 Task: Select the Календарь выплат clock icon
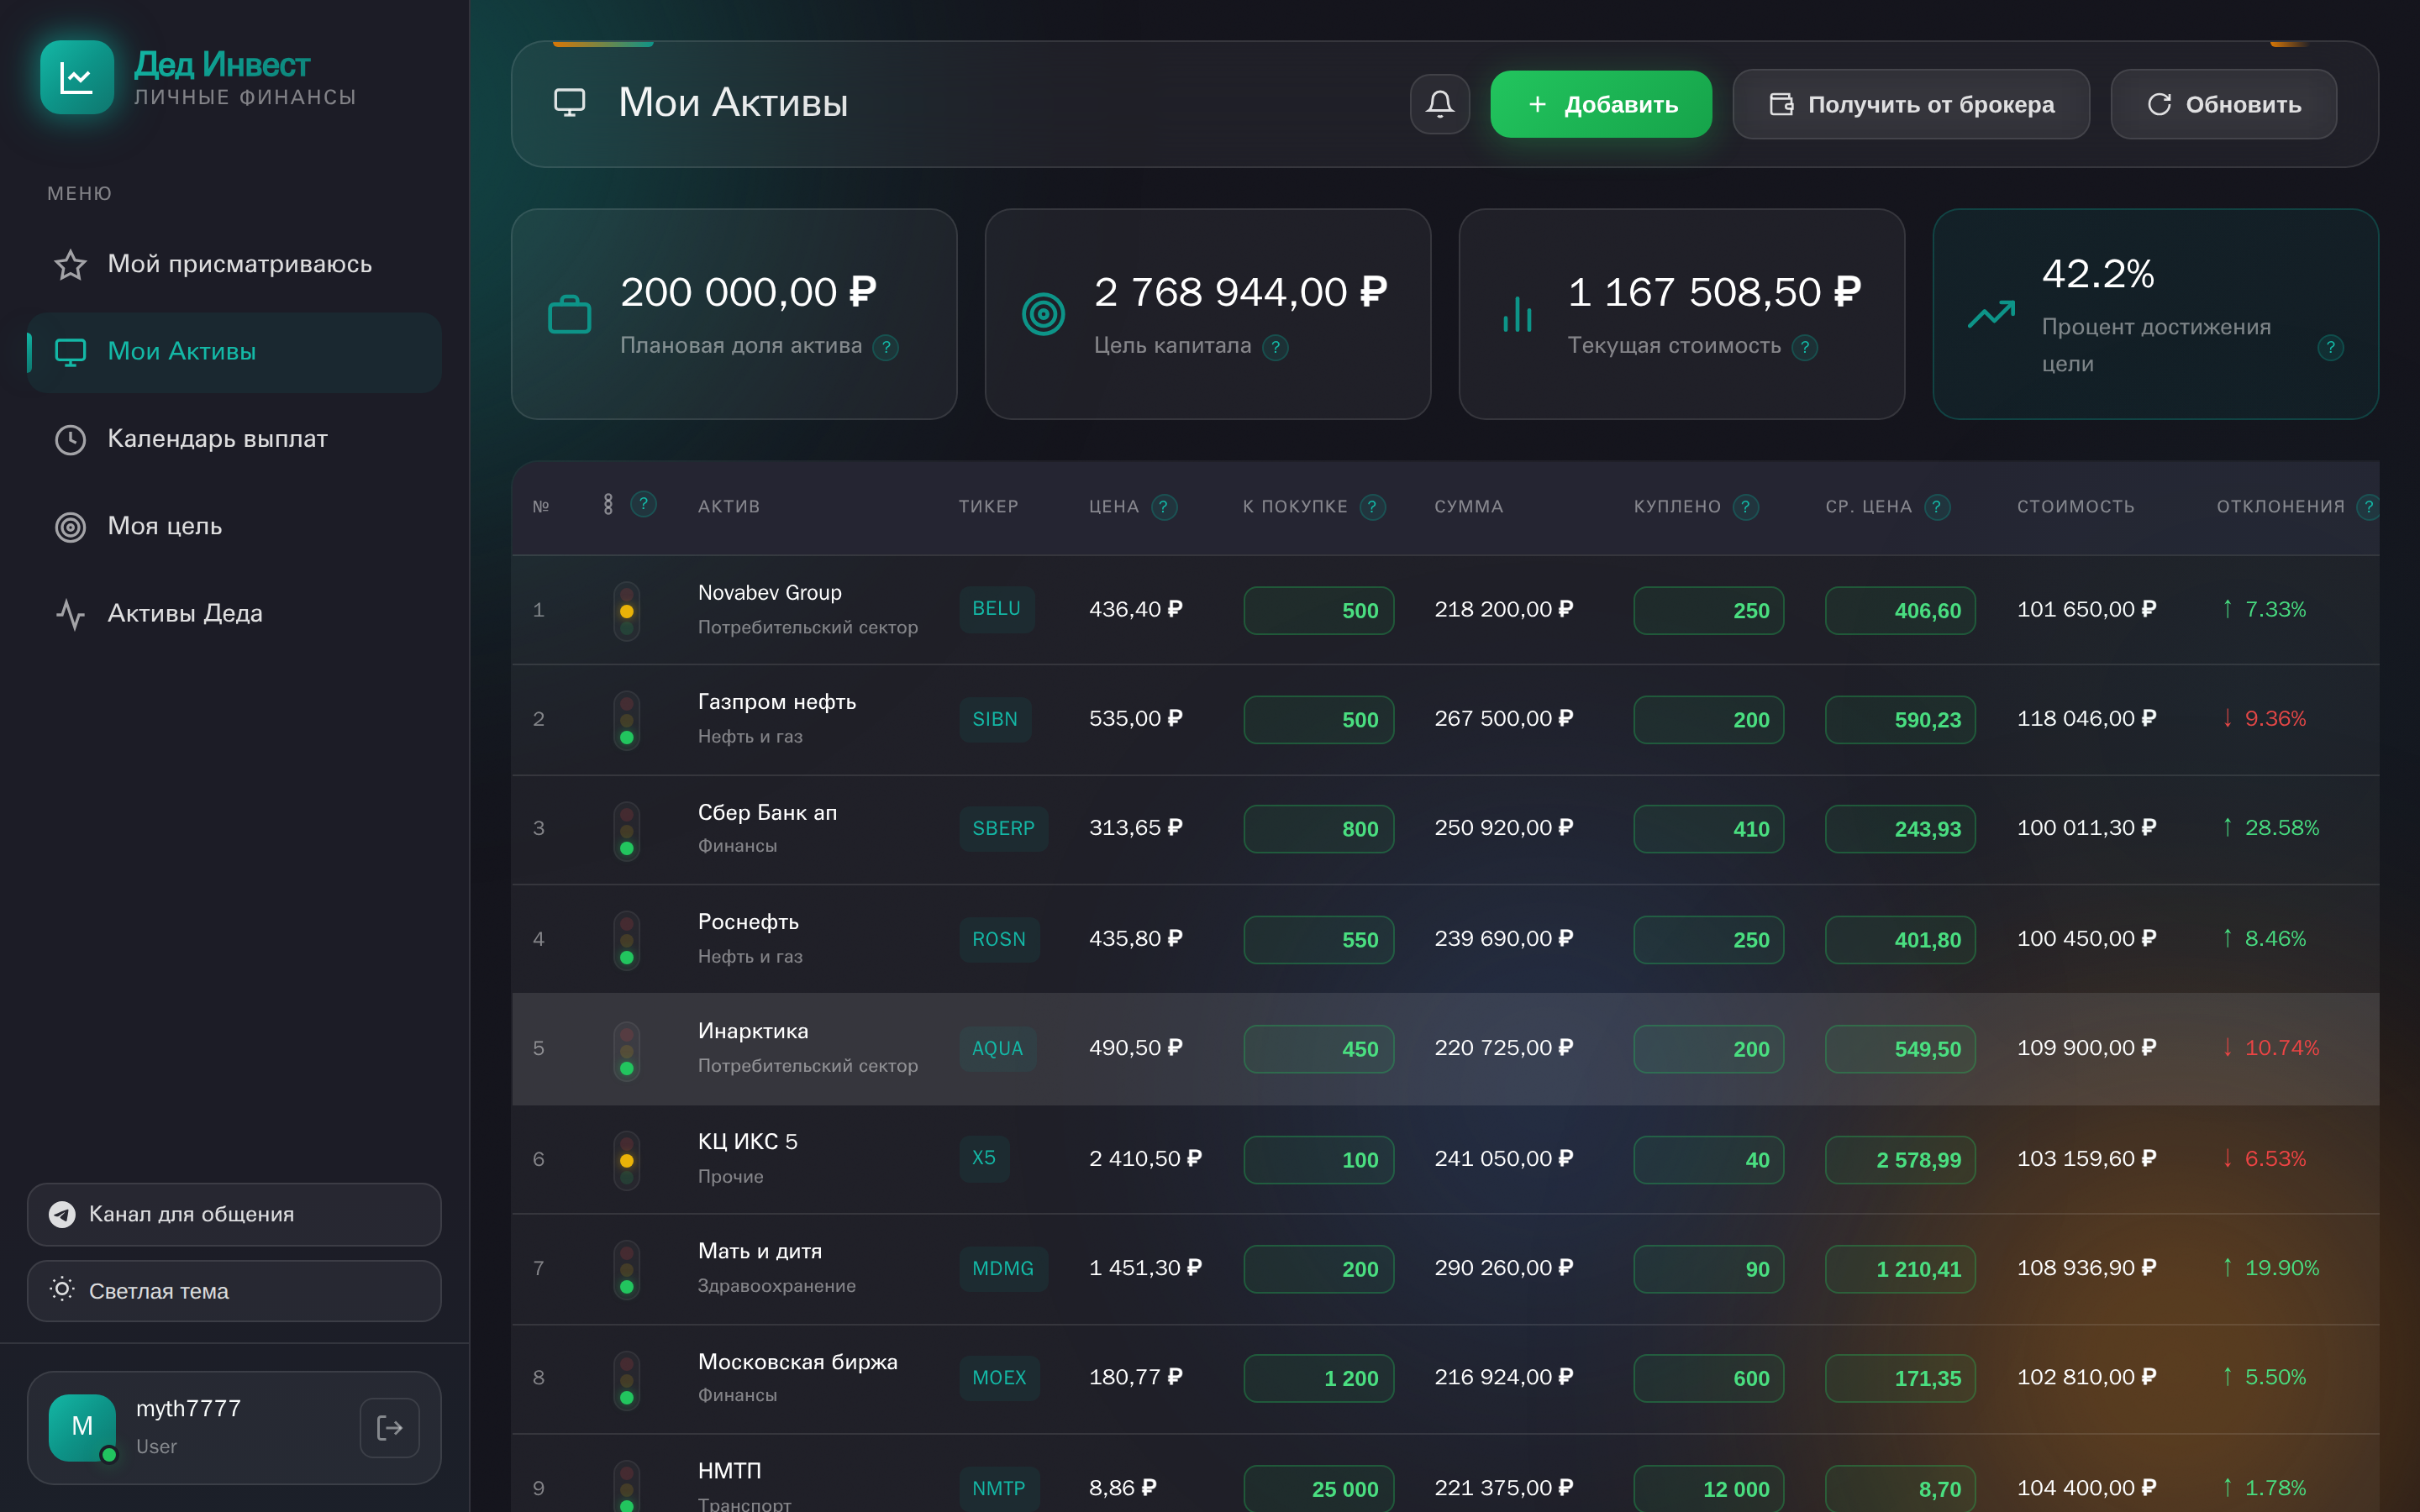pos(70,439)
